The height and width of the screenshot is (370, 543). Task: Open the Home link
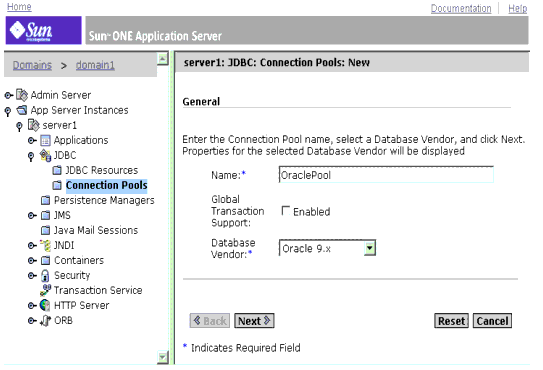tap(19, 7)
